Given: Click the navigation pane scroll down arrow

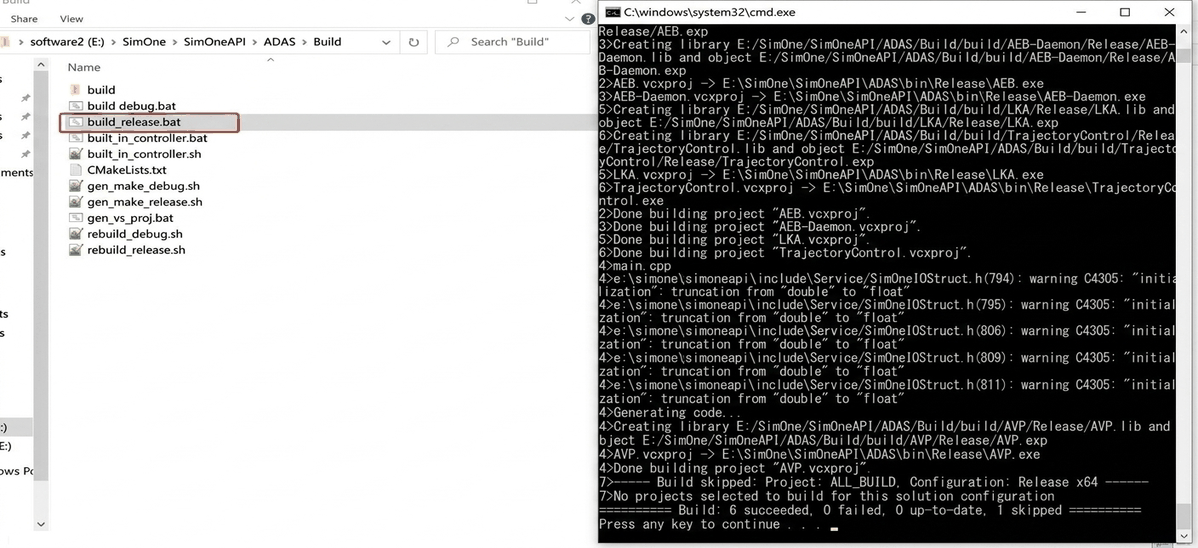Looking at the screenshot, I should click(x=41, y=524).
